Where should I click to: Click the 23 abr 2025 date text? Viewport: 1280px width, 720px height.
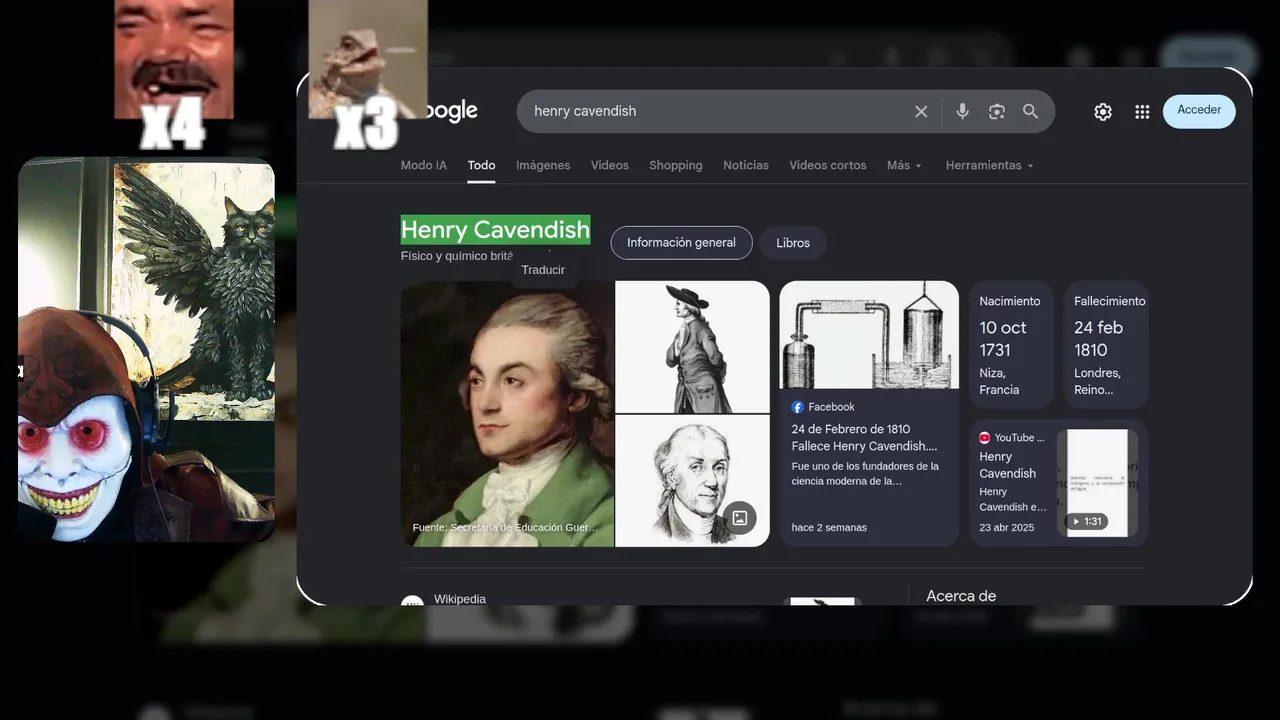pos(1007,527)
